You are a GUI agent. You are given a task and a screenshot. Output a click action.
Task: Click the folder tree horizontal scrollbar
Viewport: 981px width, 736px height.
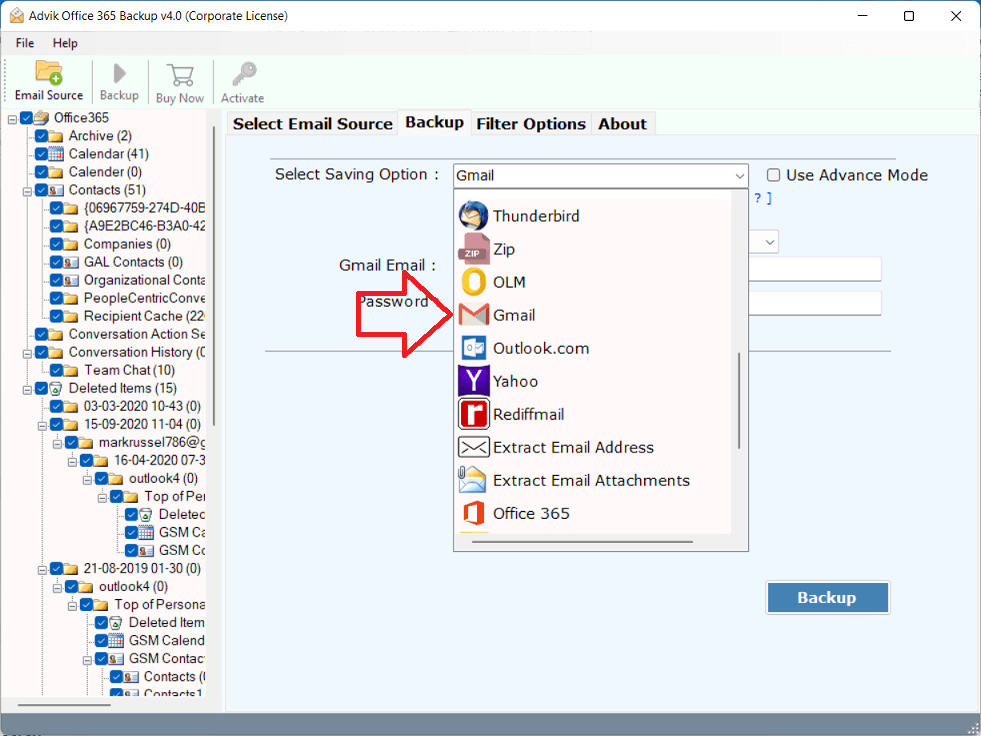(64, 705)
